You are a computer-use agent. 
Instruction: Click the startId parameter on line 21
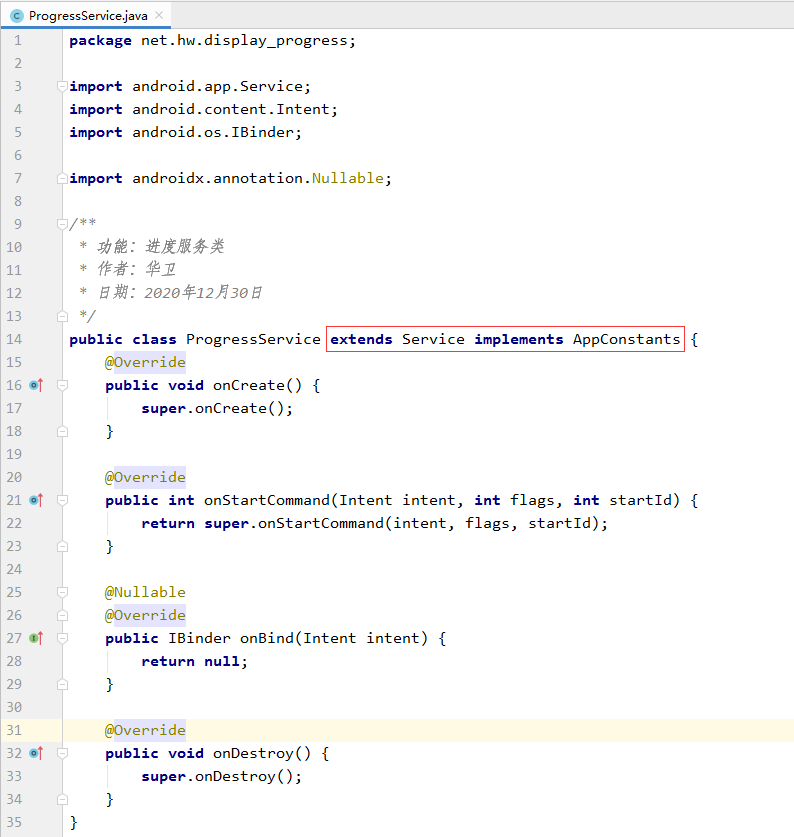point(640,500)
